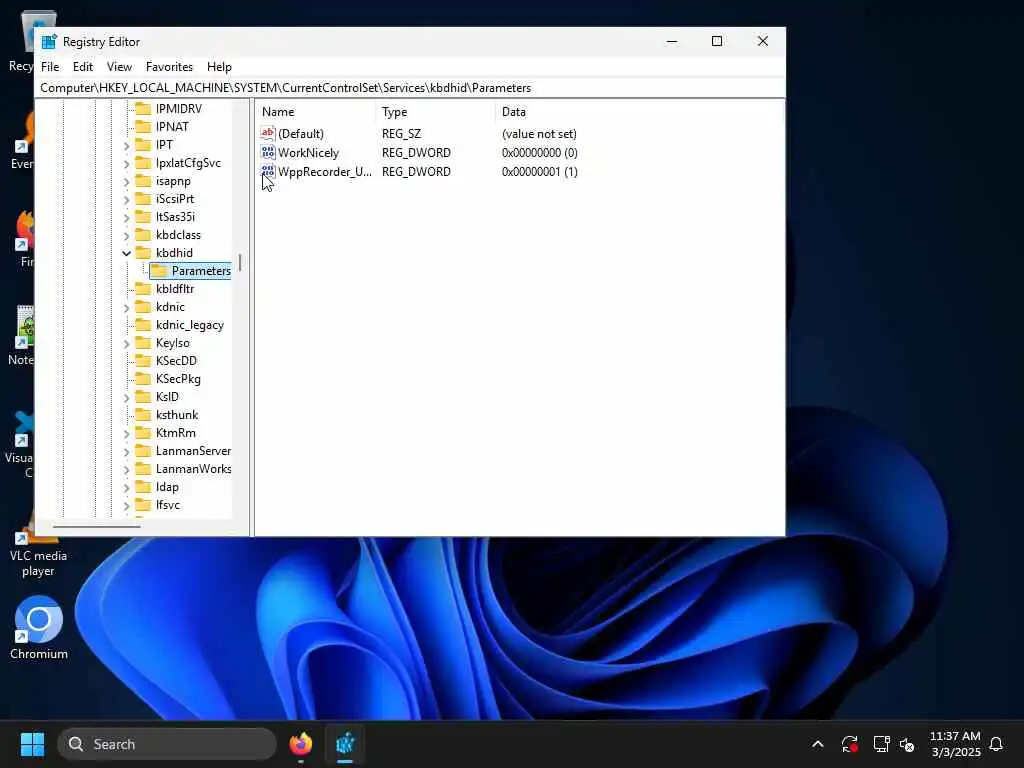
Task: Select the kbldfltr folder icon
Action: 142,289
